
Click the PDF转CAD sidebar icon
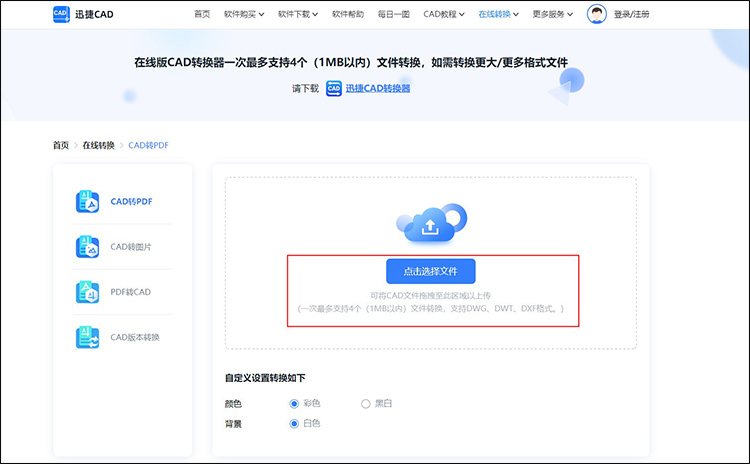click(88, 292)
